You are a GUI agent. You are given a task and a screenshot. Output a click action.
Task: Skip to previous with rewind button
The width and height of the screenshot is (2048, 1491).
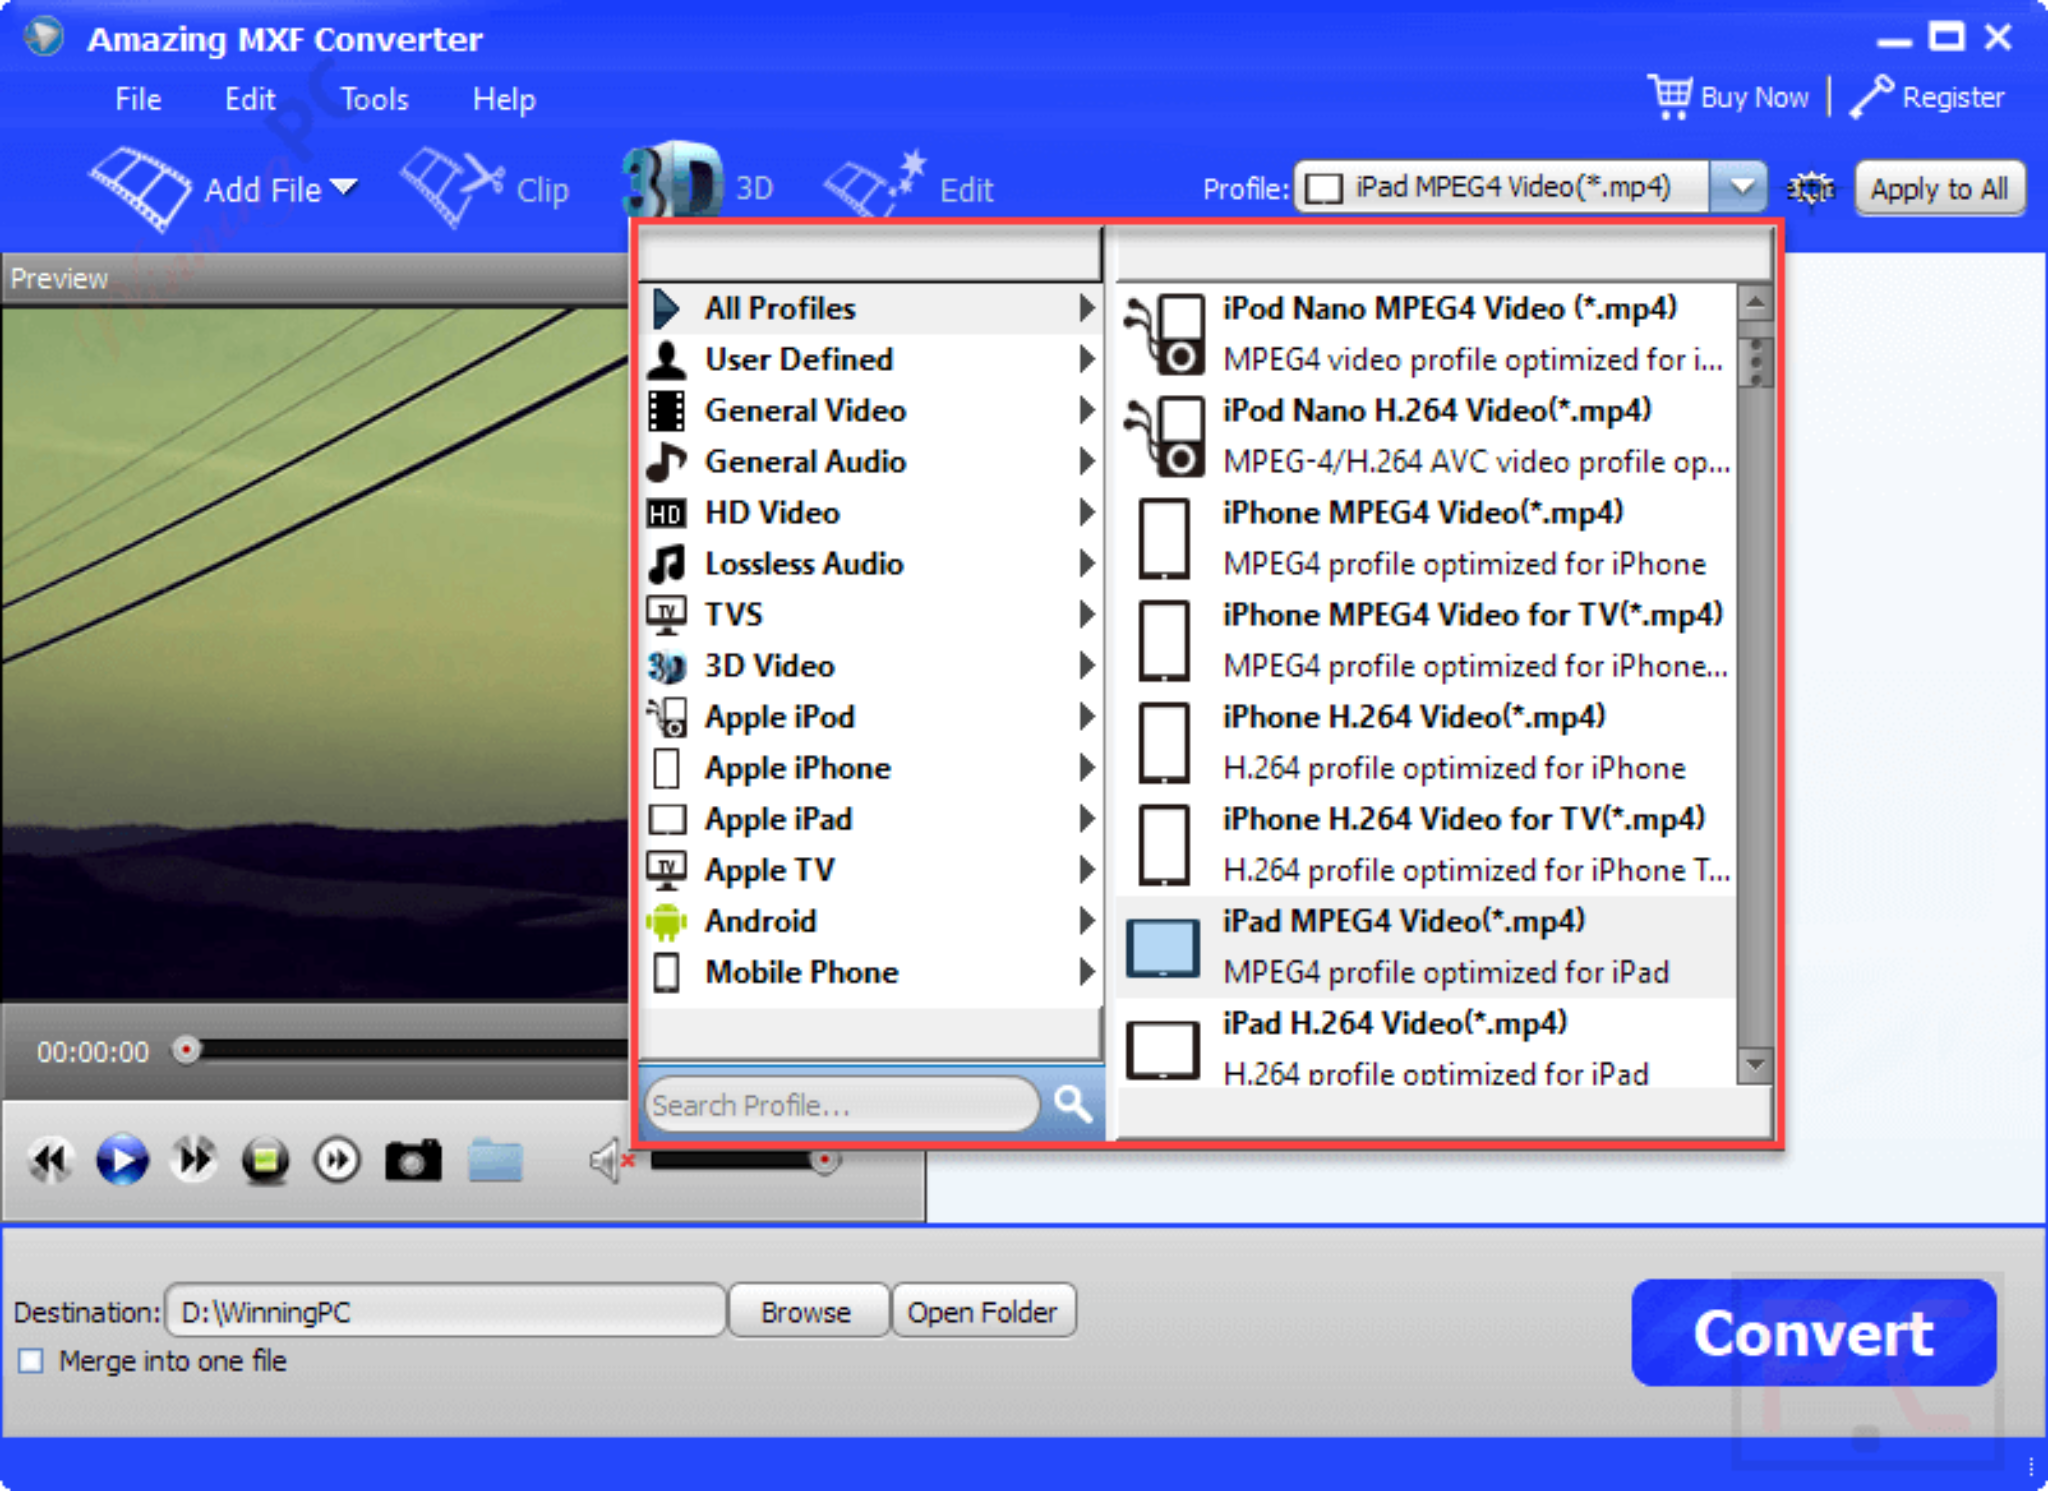[50, 1160]
